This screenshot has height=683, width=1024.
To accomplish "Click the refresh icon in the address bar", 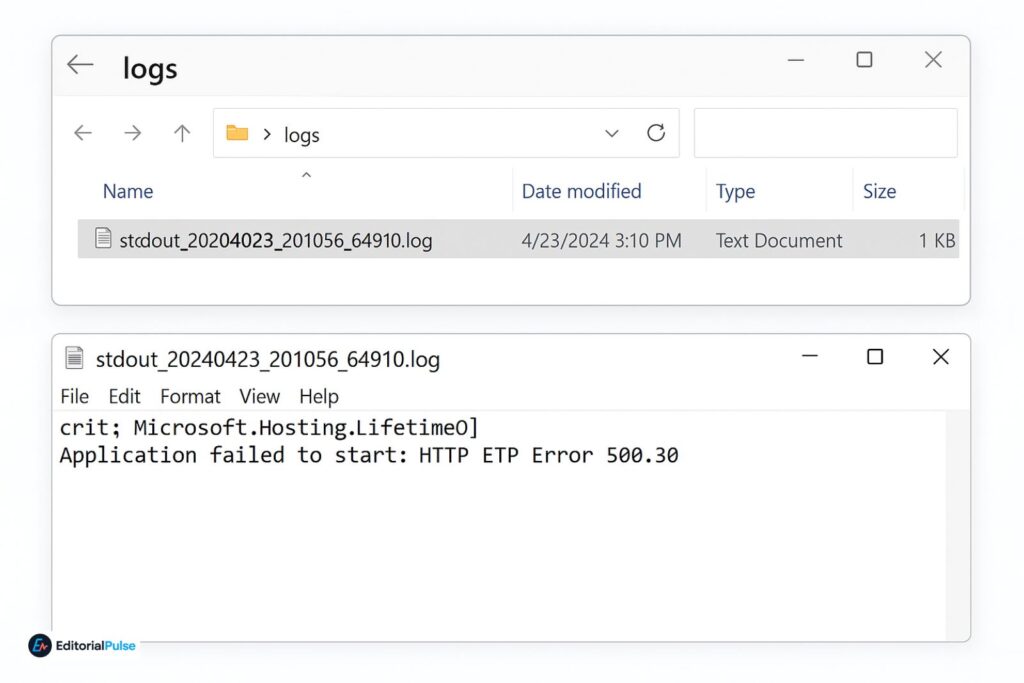I will [656, 133].
